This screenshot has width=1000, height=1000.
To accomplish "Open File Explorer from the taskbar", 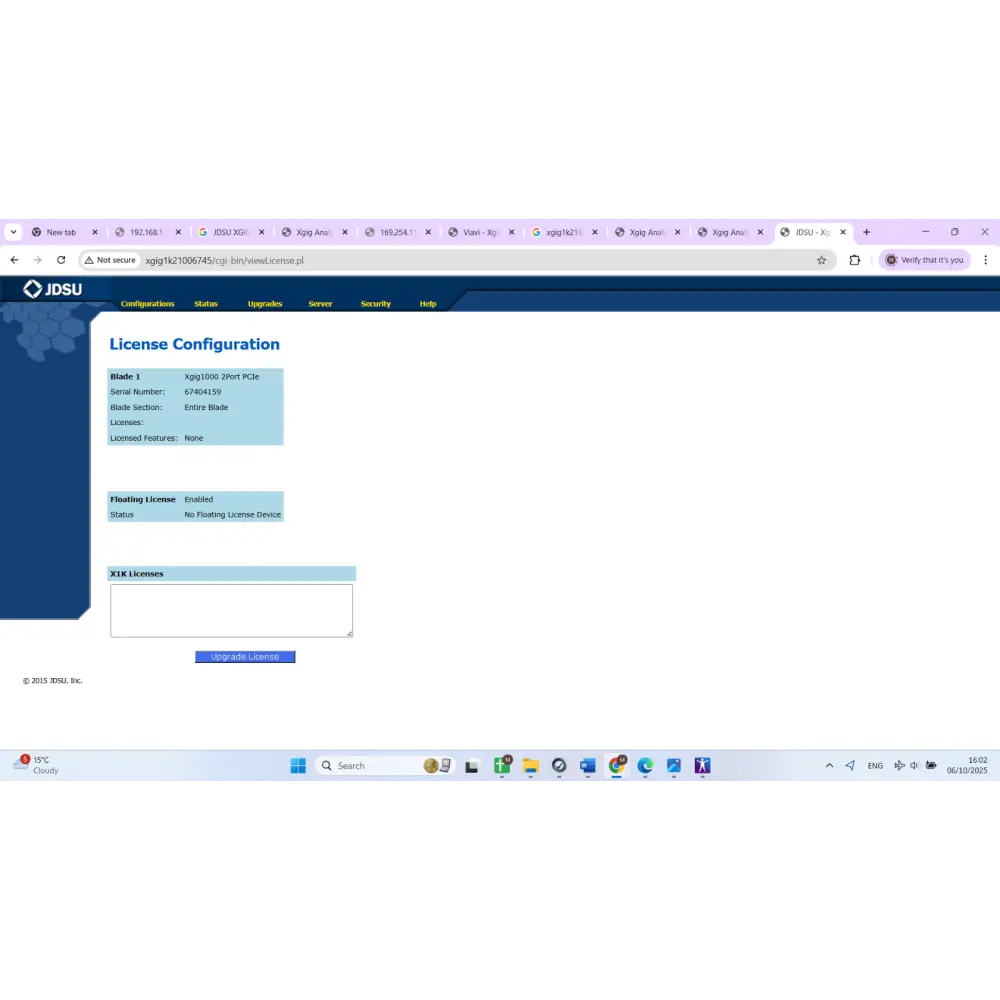I will point(531,766).
